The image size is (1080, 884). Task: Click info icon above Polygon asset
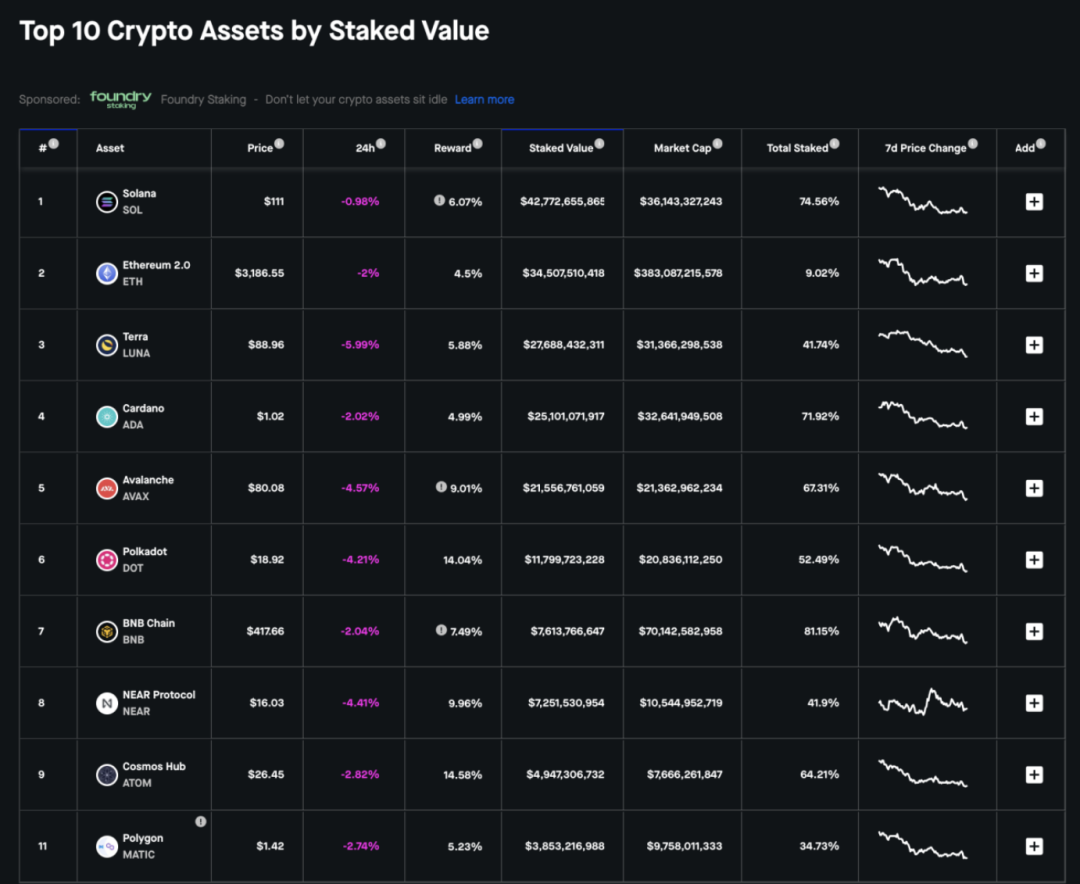[x=201, y=821]
